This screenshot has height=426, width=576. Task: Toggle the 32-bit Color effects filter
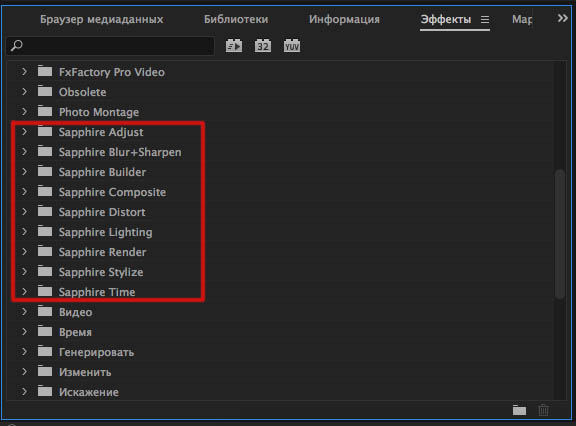coord(263,46)
